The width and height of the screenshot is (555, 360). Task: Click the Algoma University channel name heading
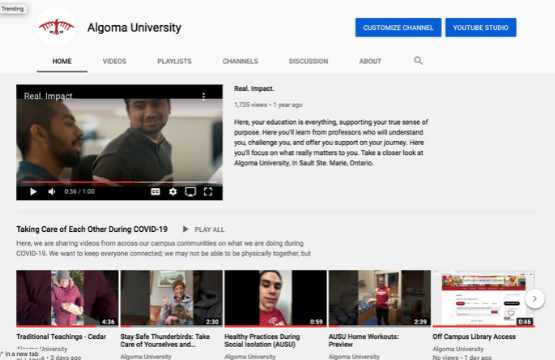click(x=134, y=28)
